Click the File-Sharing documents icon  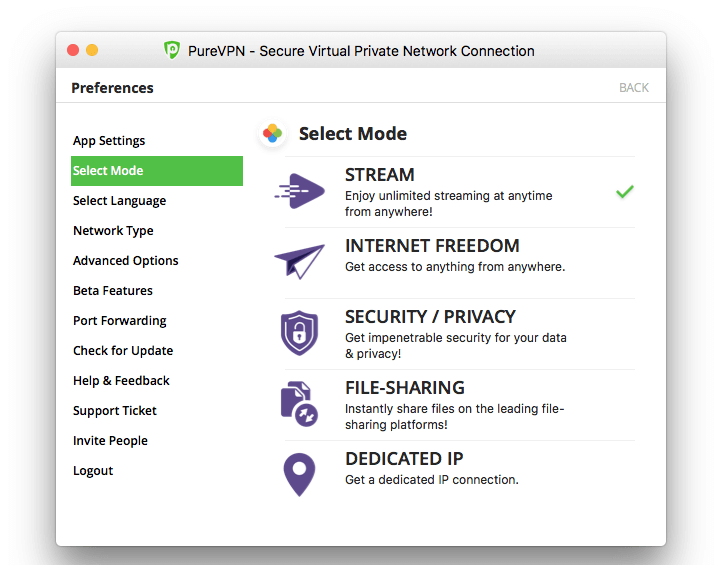point(299,403)
